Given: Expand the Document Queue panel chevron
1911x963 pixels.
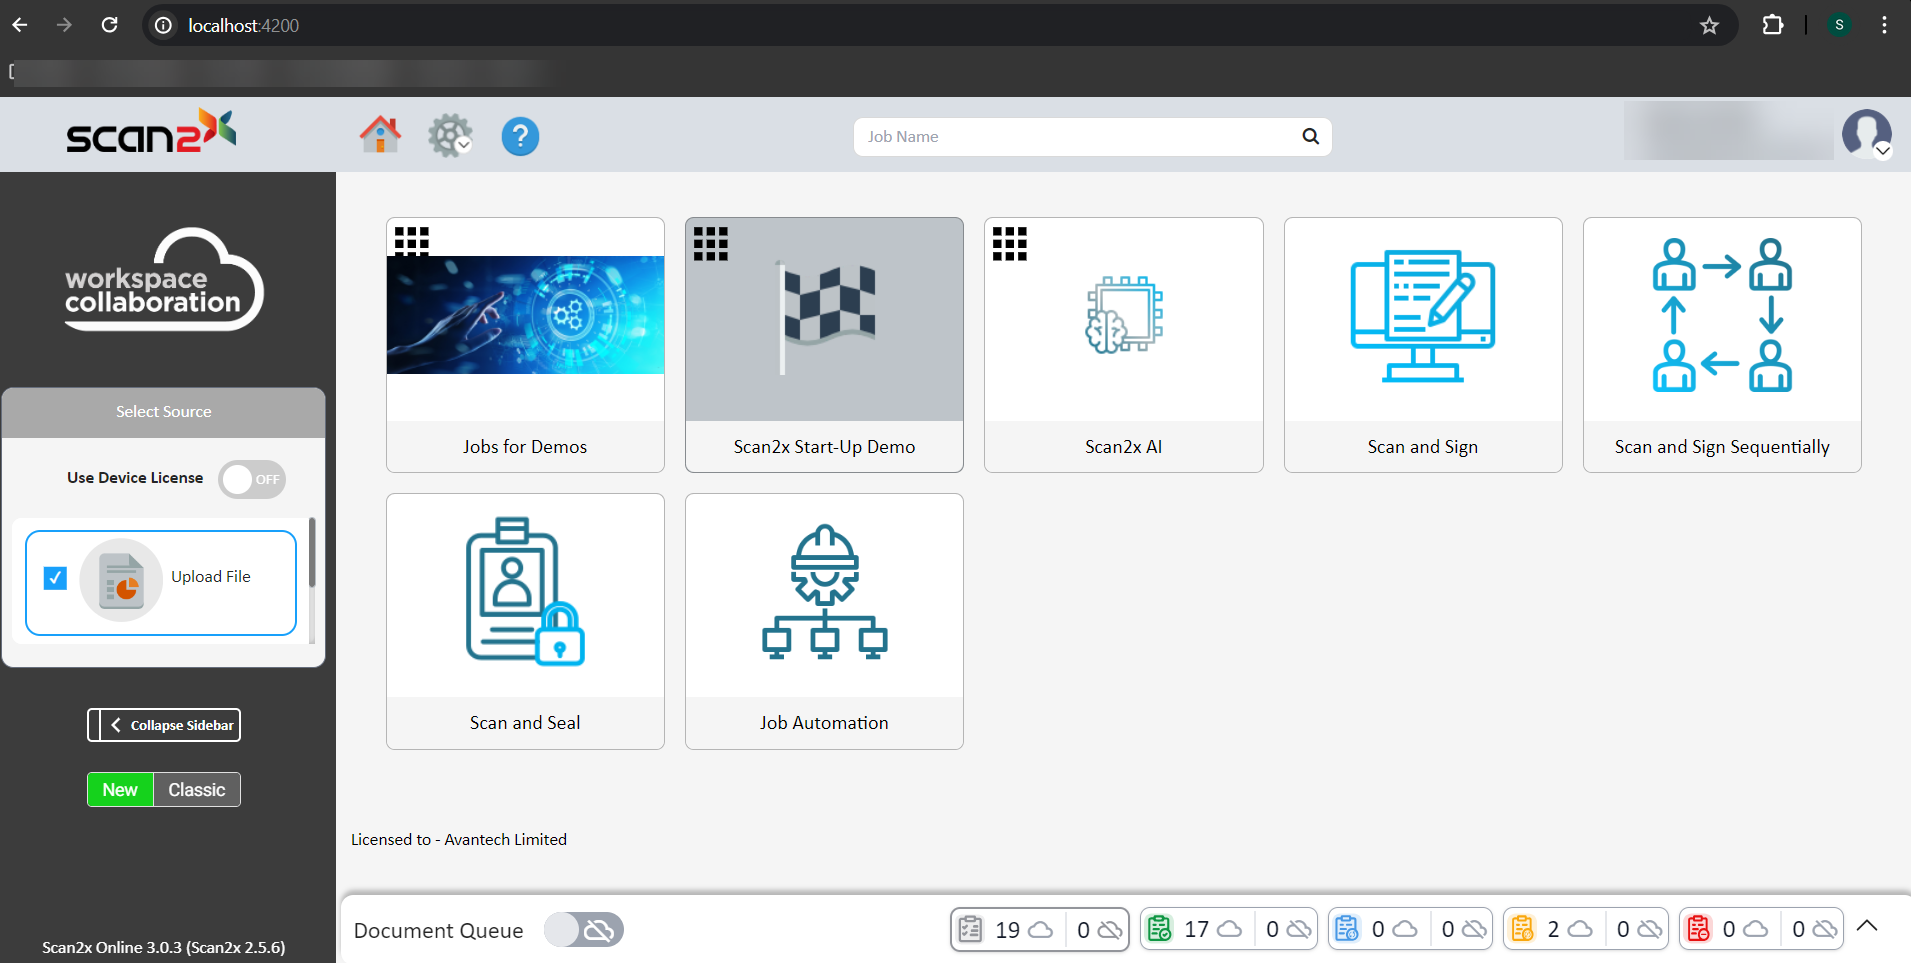Looking at the screenshot, I should tap(1867, 926).
